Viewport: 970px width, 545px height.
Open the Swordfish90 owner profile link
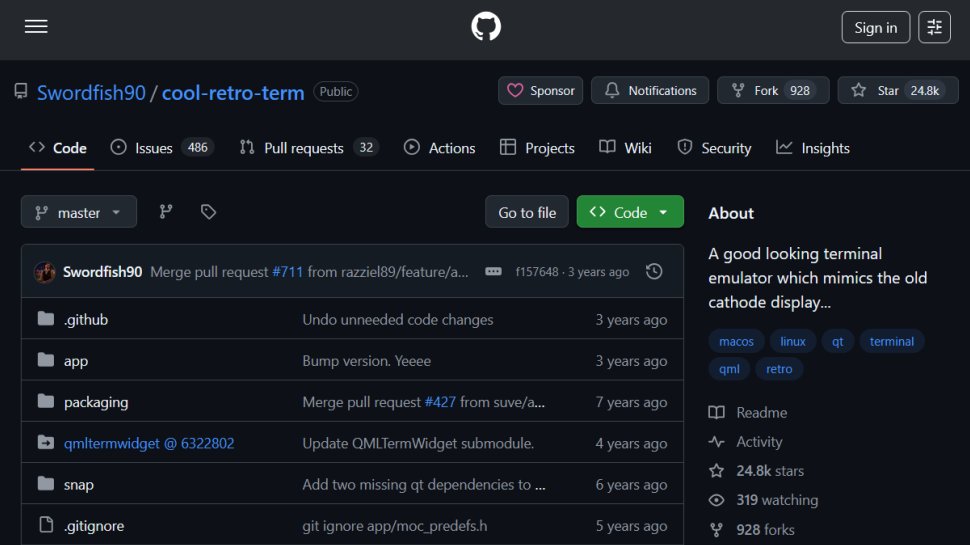click(91, 92)
